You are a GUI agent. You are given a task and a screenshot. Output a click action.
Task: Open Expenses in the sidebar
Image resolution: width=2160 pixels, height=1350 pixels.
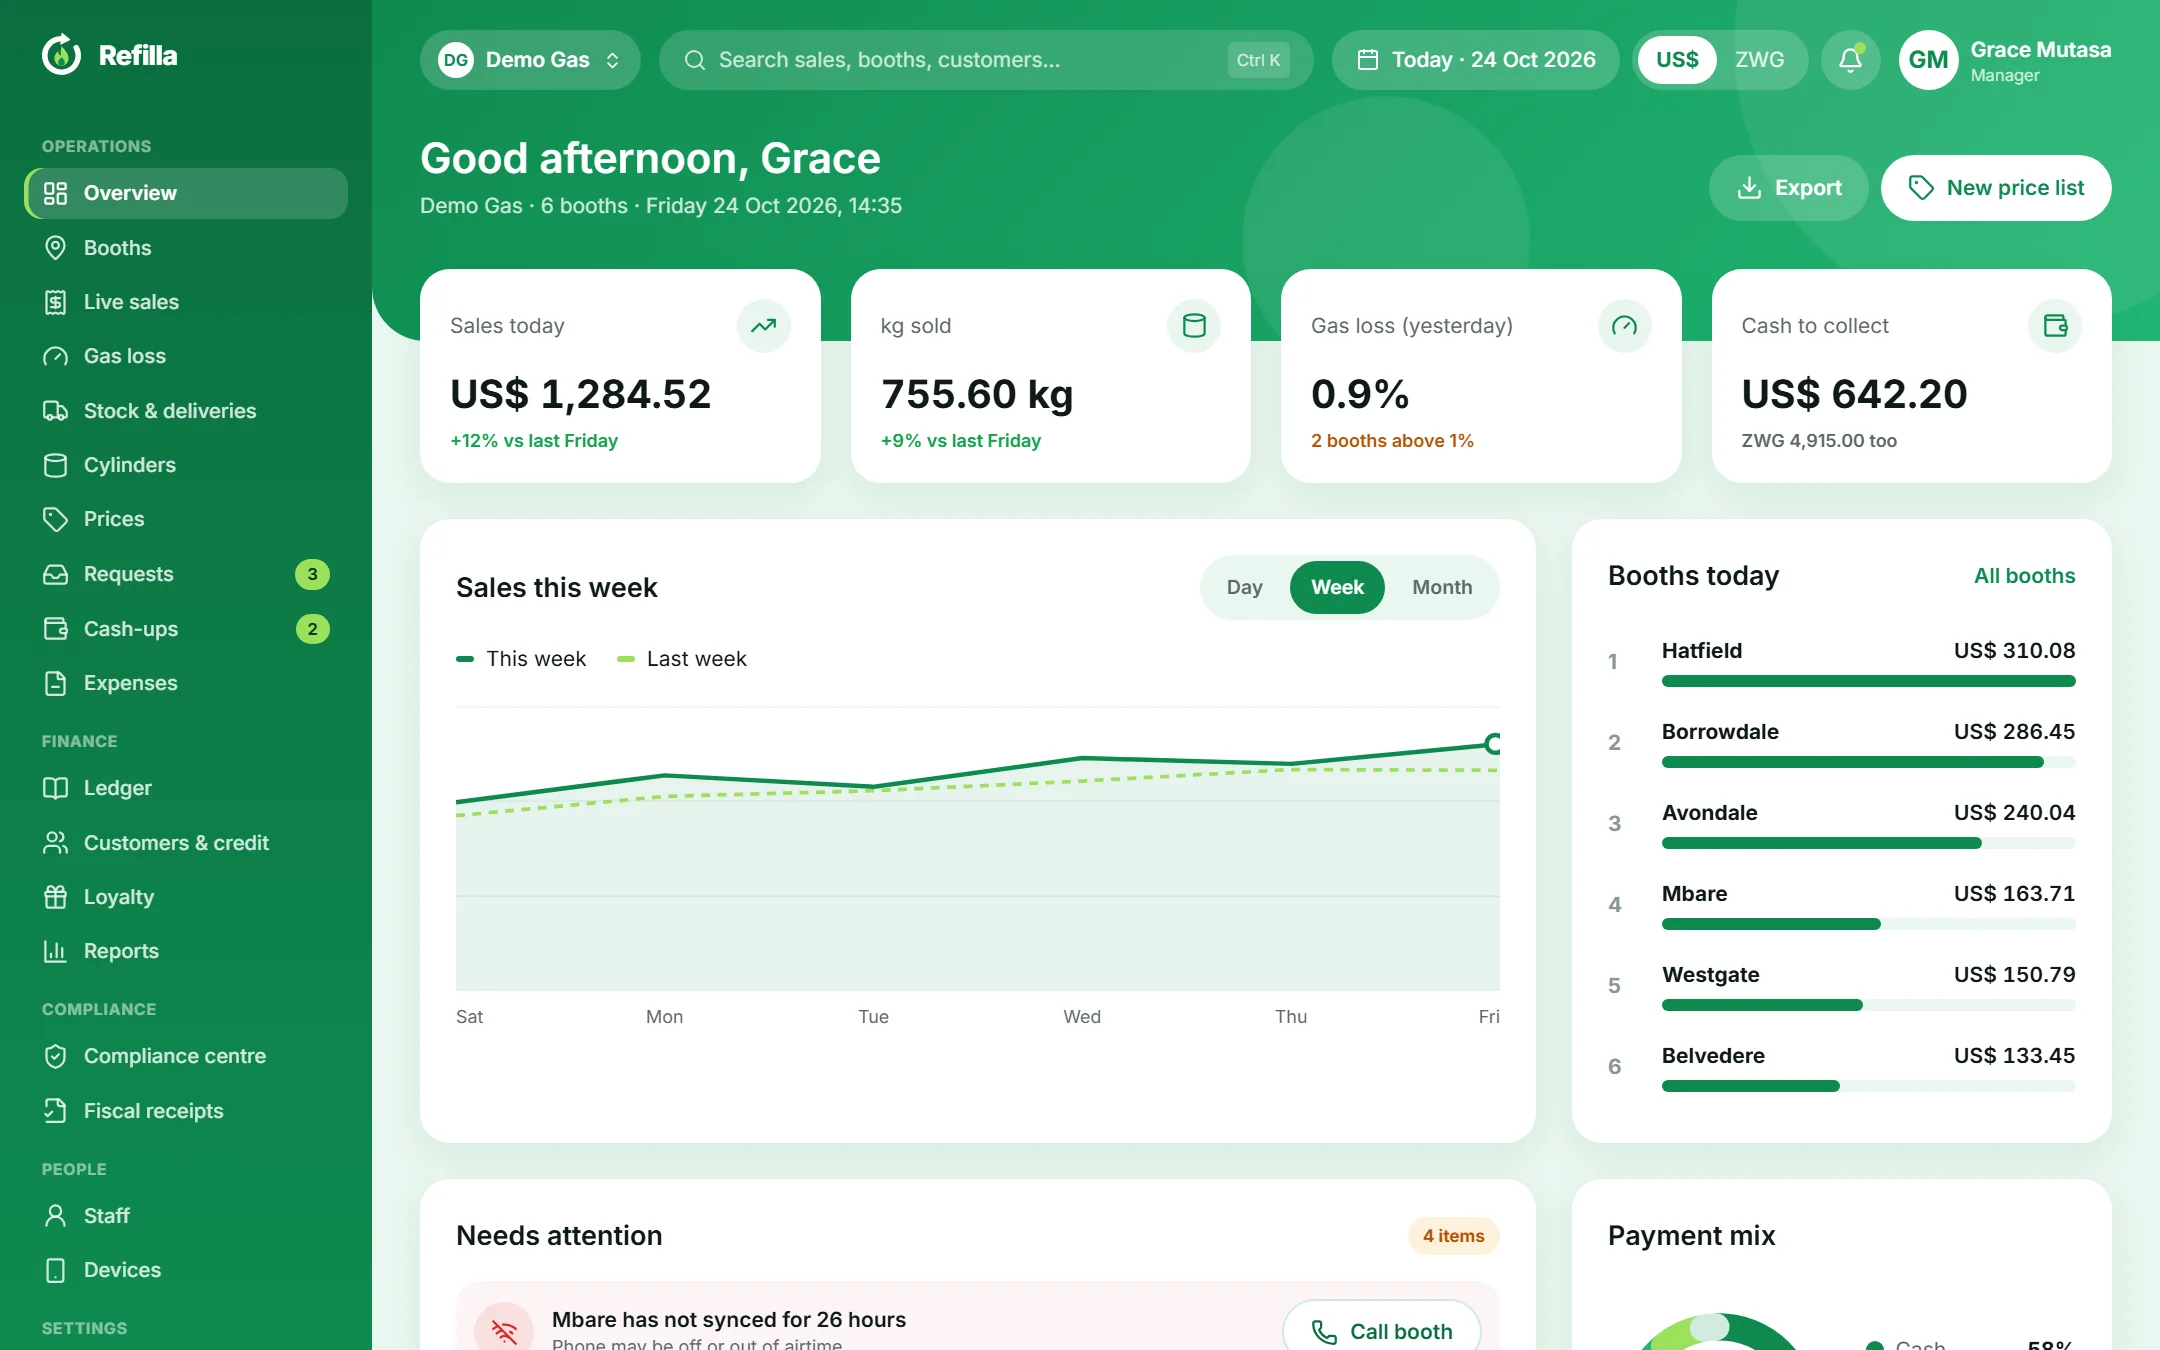coord(186,683)
